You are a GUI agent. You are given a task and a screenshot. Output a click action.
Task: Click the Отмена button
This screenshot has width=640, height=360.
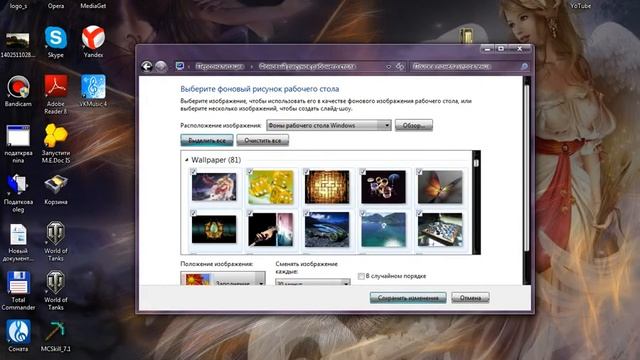pos(470,298)
